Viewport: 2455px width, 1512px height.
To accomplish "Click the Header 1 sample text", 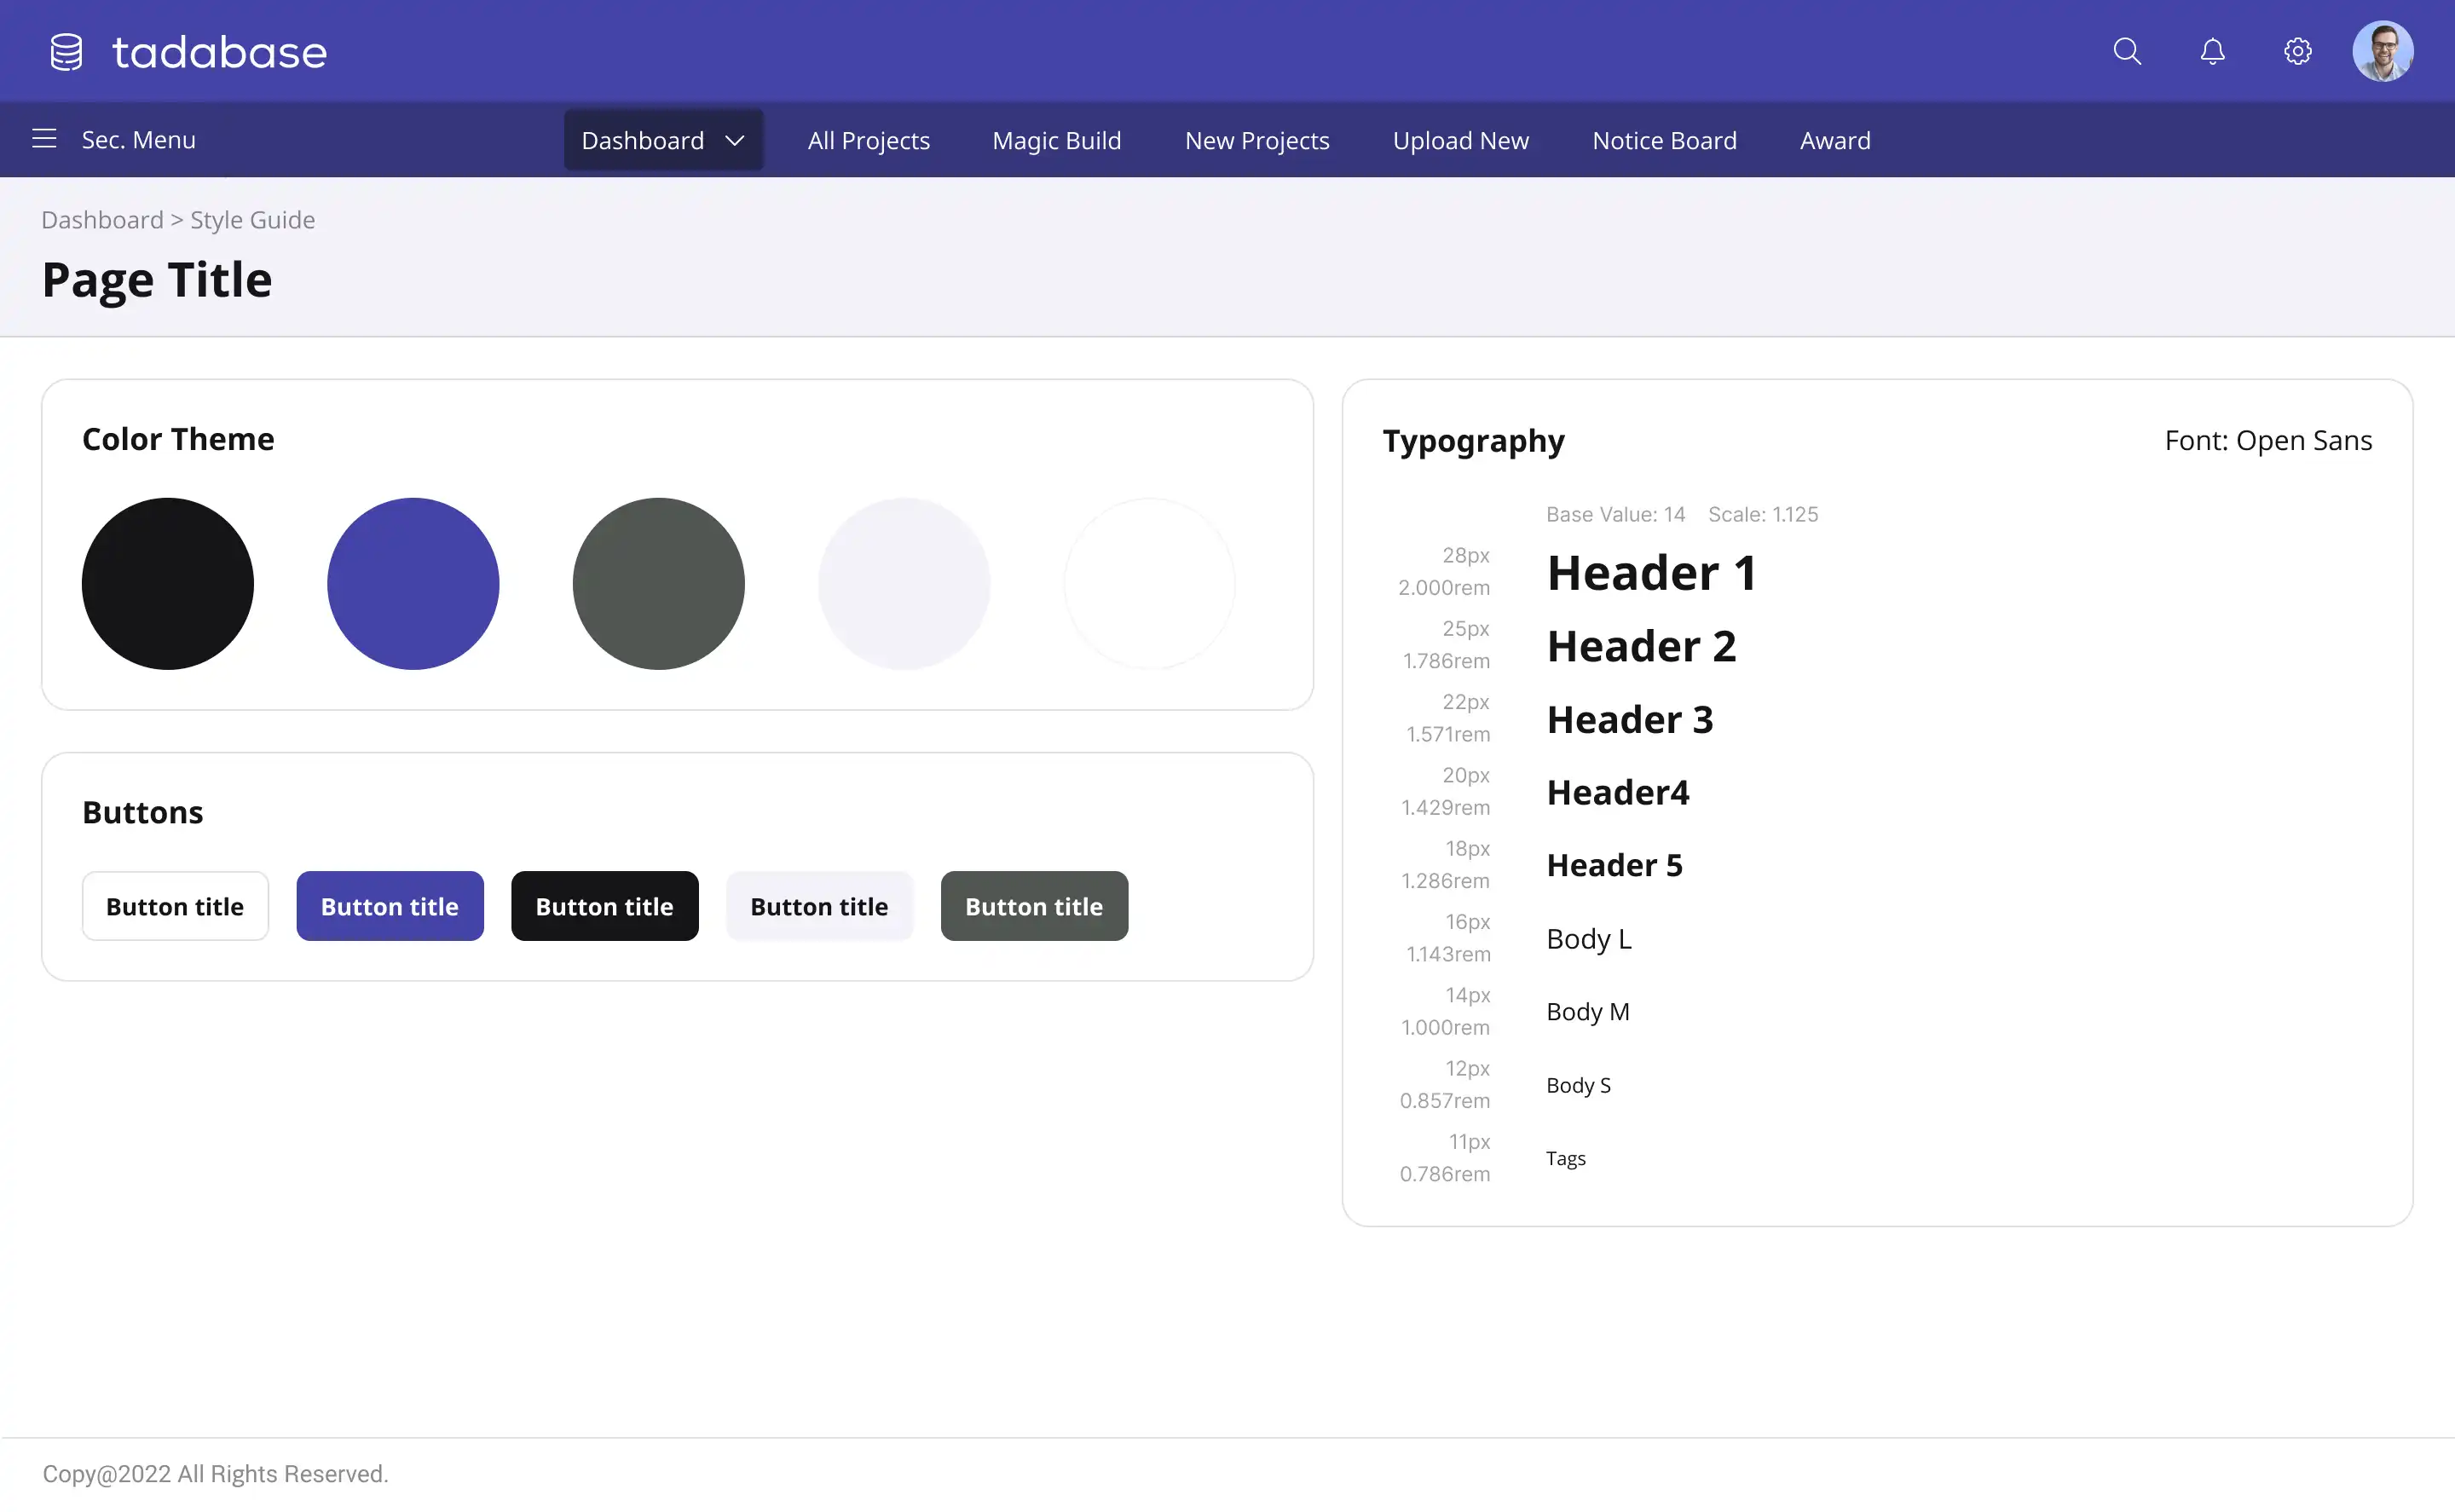I will coord(1651,573).
